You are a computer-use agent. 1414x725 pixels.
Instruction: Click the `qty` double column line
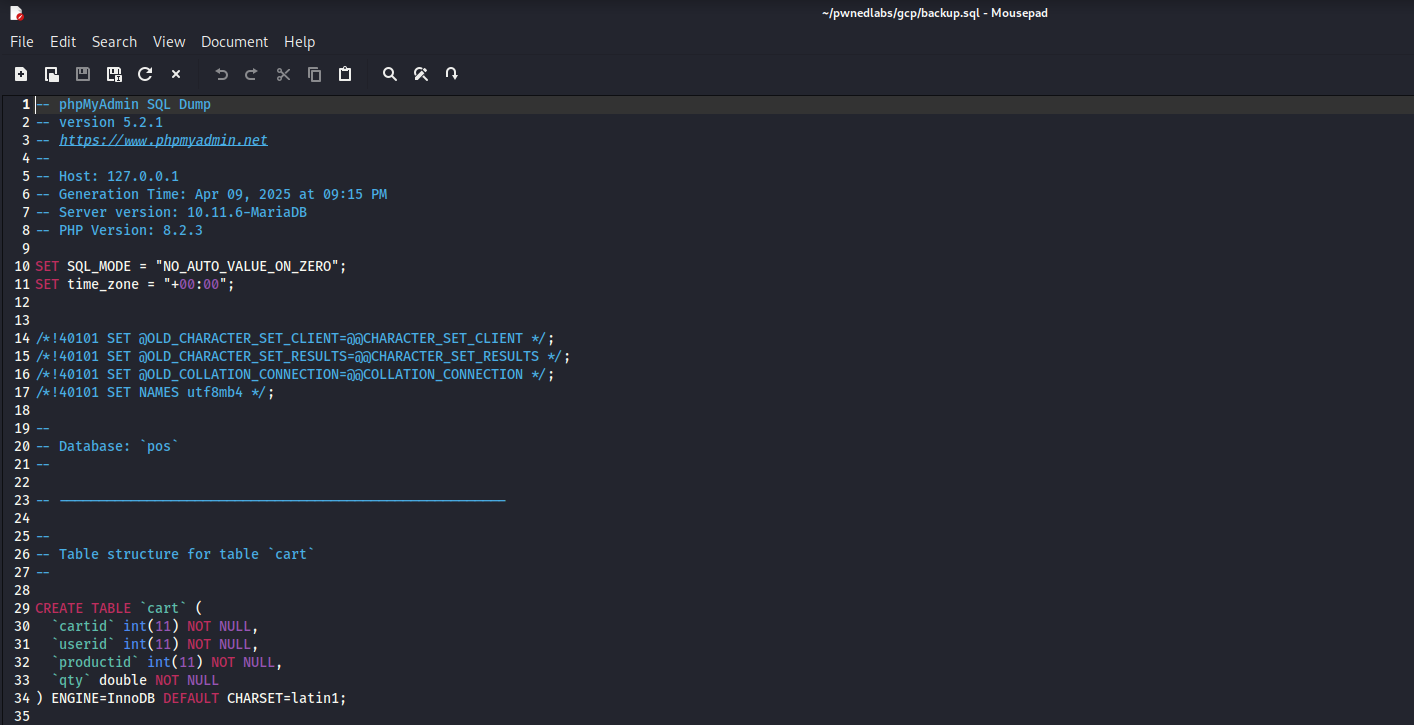pos(135,680)
